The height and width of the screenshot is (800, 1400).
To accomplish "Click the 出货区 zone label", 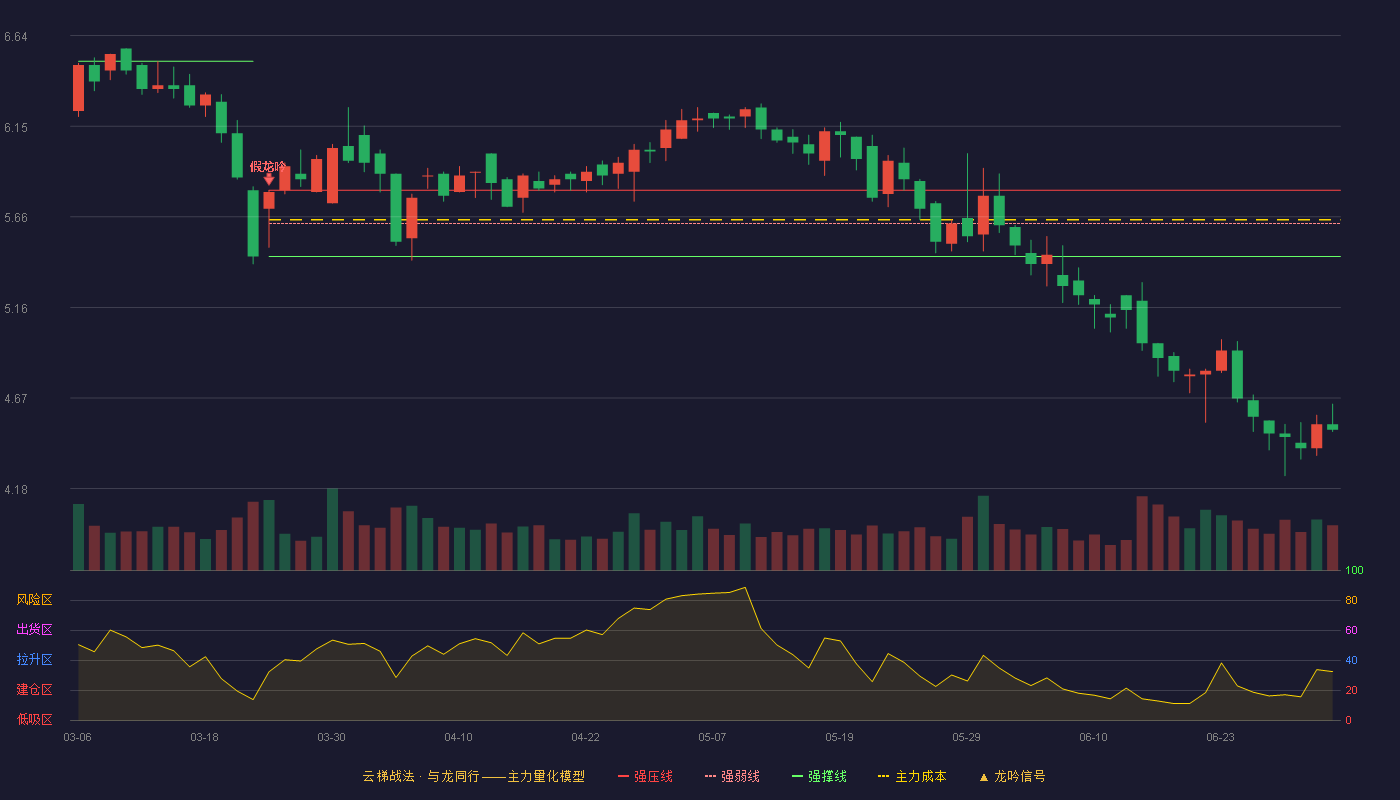I will click(34, 630).
